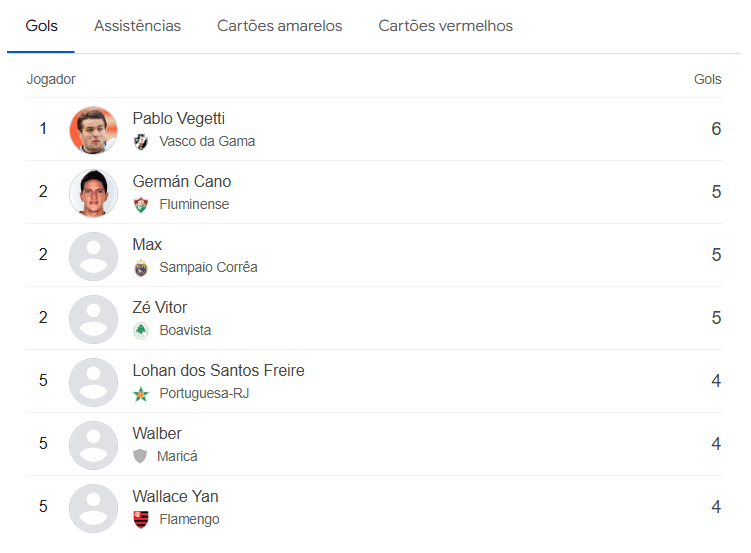751x553 pixels.
Task: Click the Sampaio Corrêa club crest
Action: 141,268
